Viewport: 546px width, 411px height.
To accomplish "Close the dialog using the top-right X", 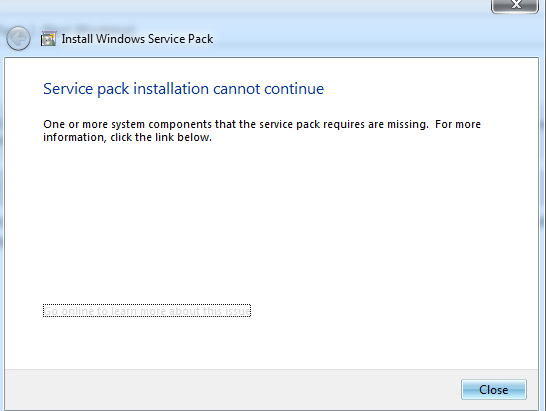I will pyautogui.click(x=515, y=5).
